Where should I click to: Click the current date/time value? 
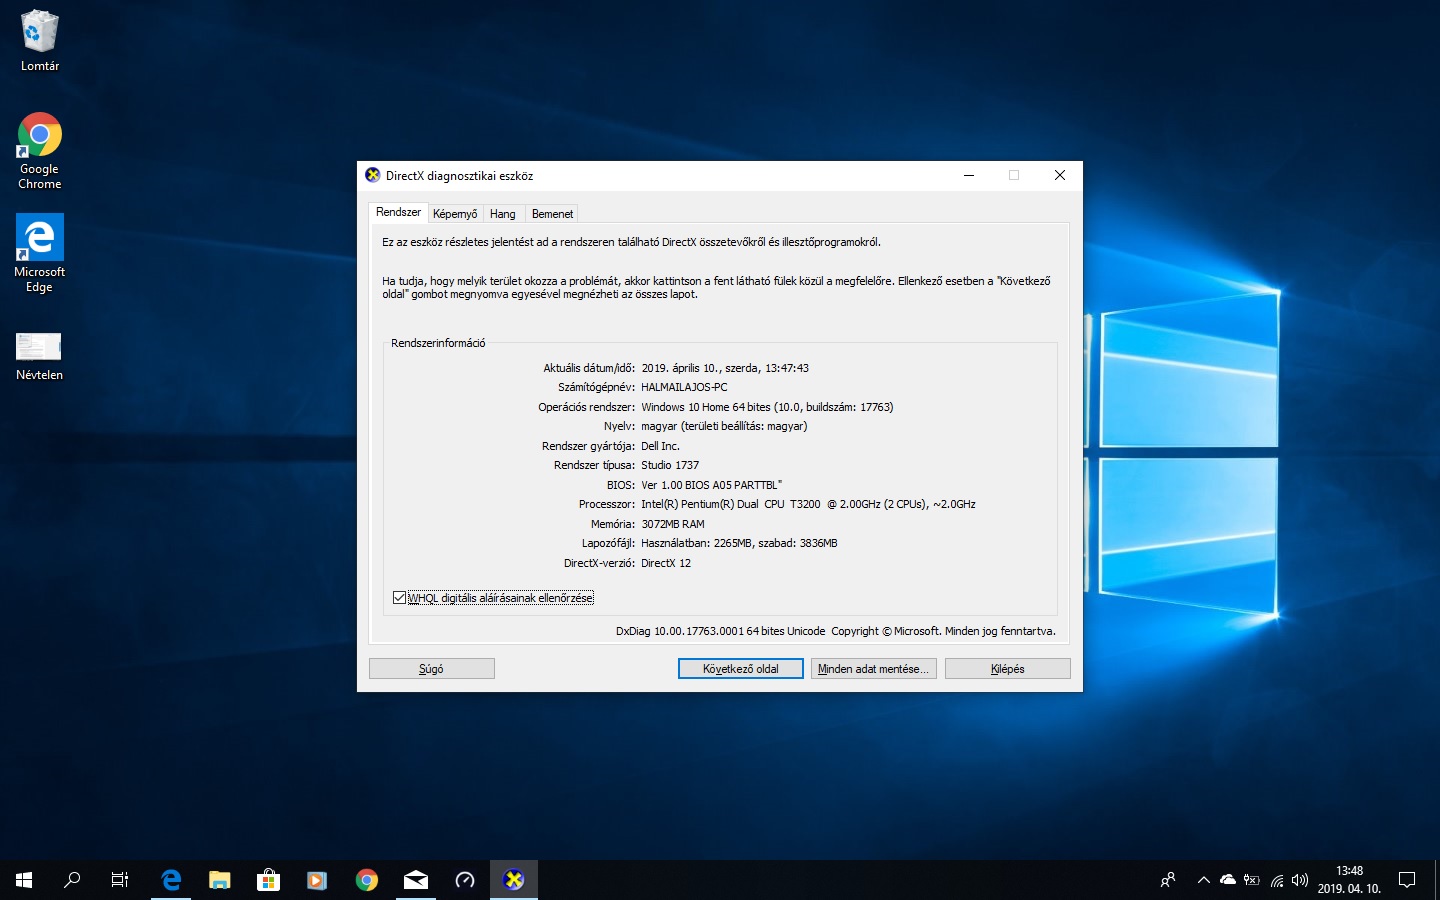725,368
